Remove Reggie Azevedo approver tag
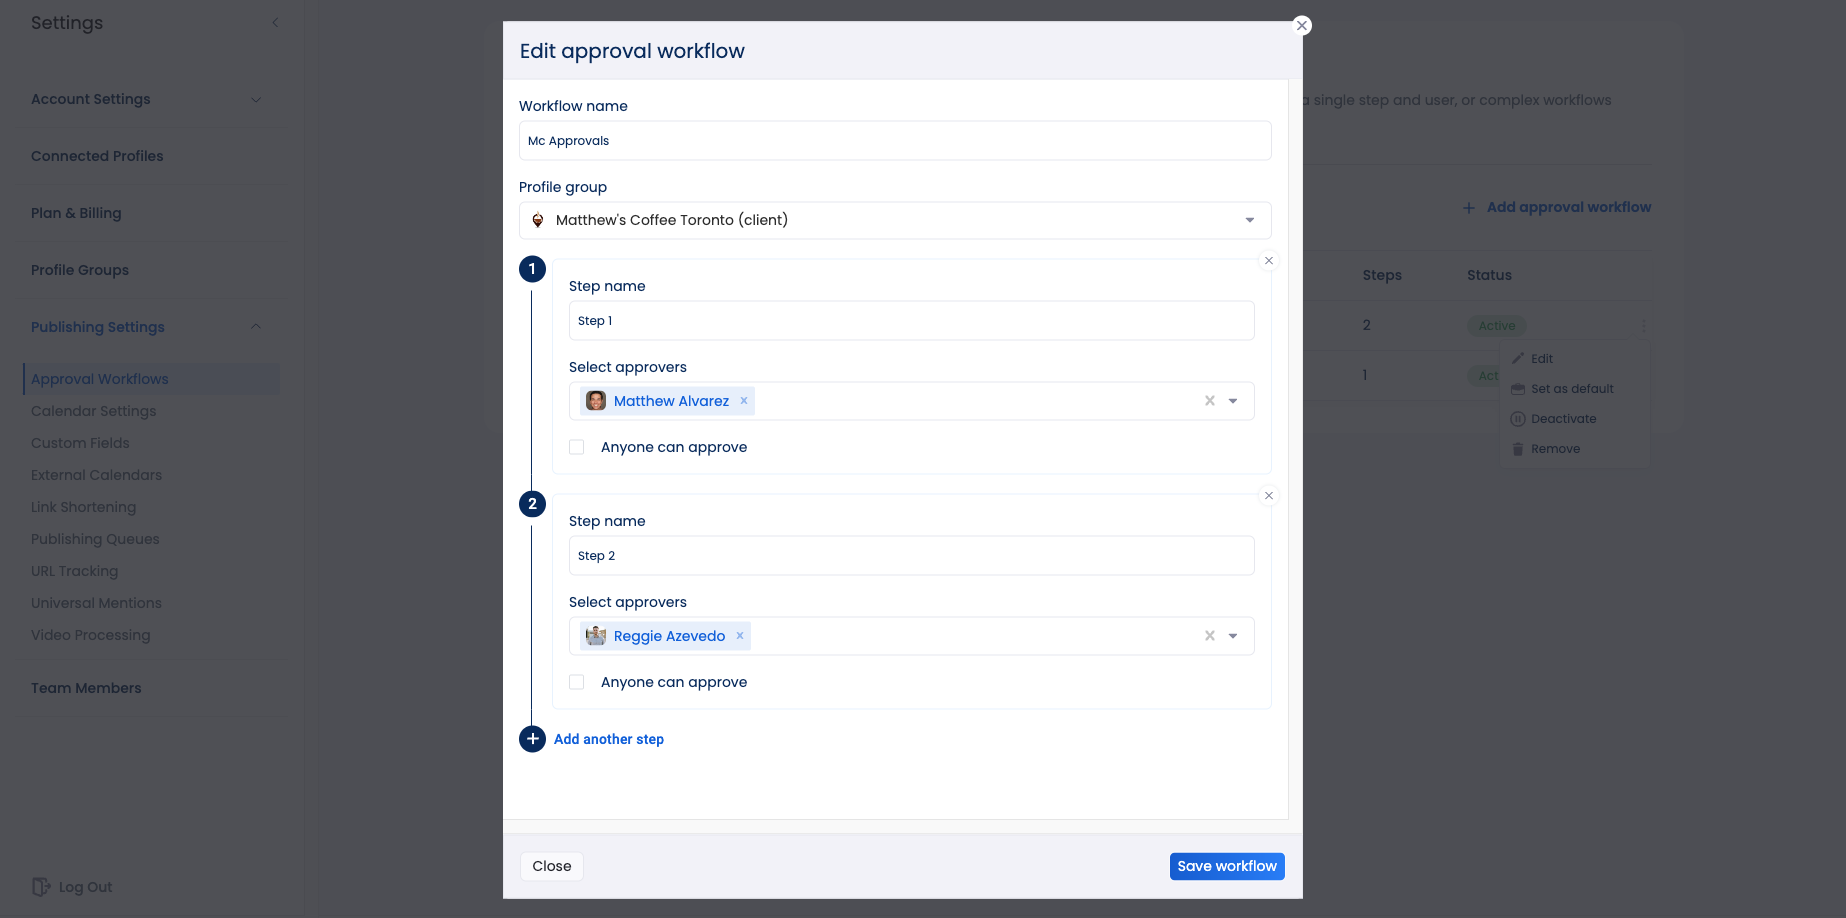Viewport: 1846px width, 918px height. (x=740, y=636)
